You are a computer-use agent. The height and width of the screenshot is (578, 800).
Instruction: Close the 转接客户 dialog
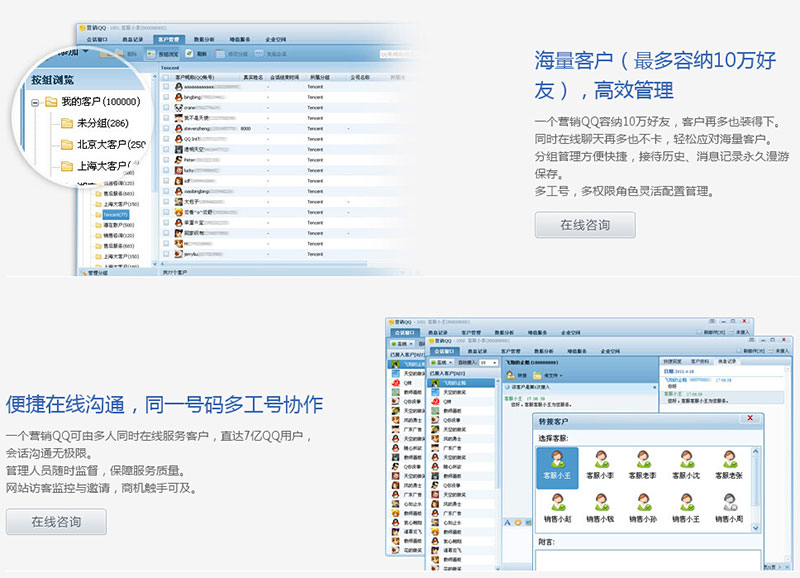(x=750, y=418)
